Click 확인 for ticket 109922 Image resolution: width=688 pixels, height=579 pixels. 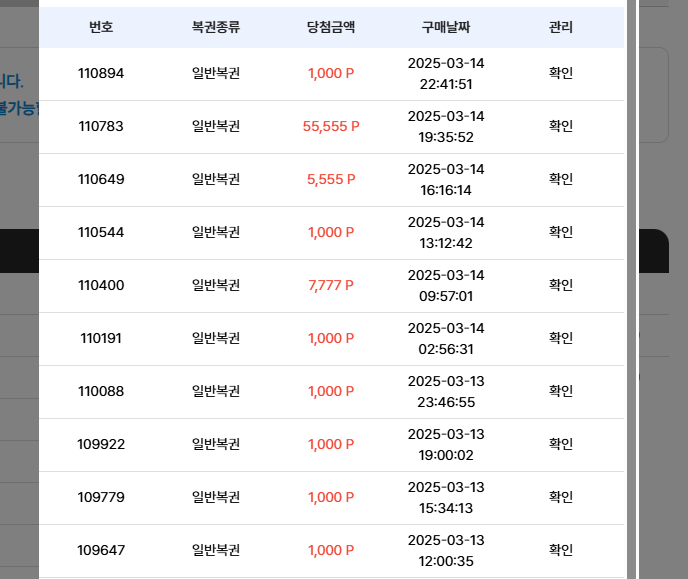[x=561, y=444]
